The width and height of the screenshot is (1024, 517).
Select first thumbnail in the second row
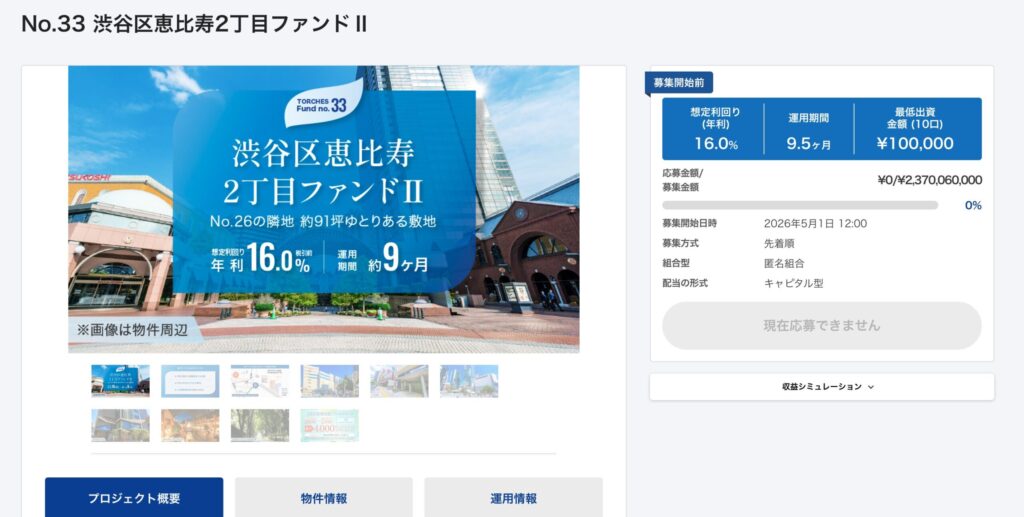point(120,425)
